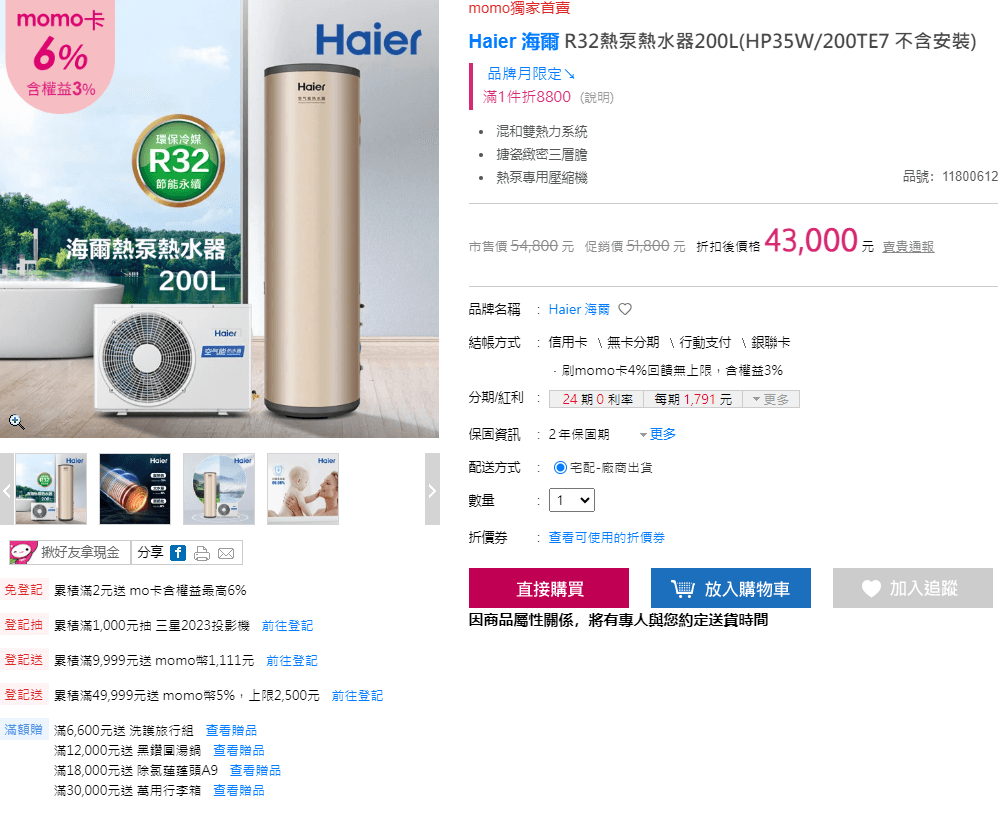Viewport: 998px width, 820px height.
Task: Click the magnifier zoom icon on product image
Action: [x=17, y=421]
